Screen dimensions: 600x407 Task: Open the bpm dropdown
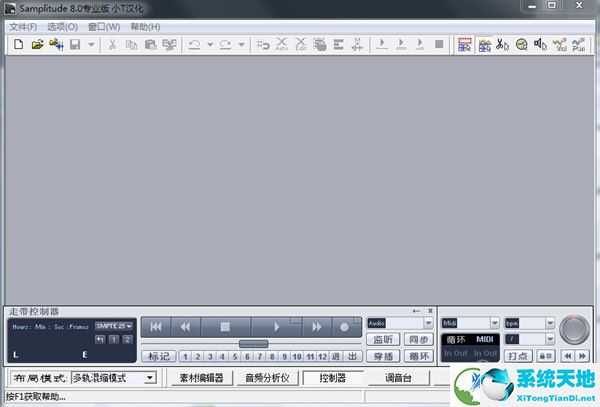550,324
